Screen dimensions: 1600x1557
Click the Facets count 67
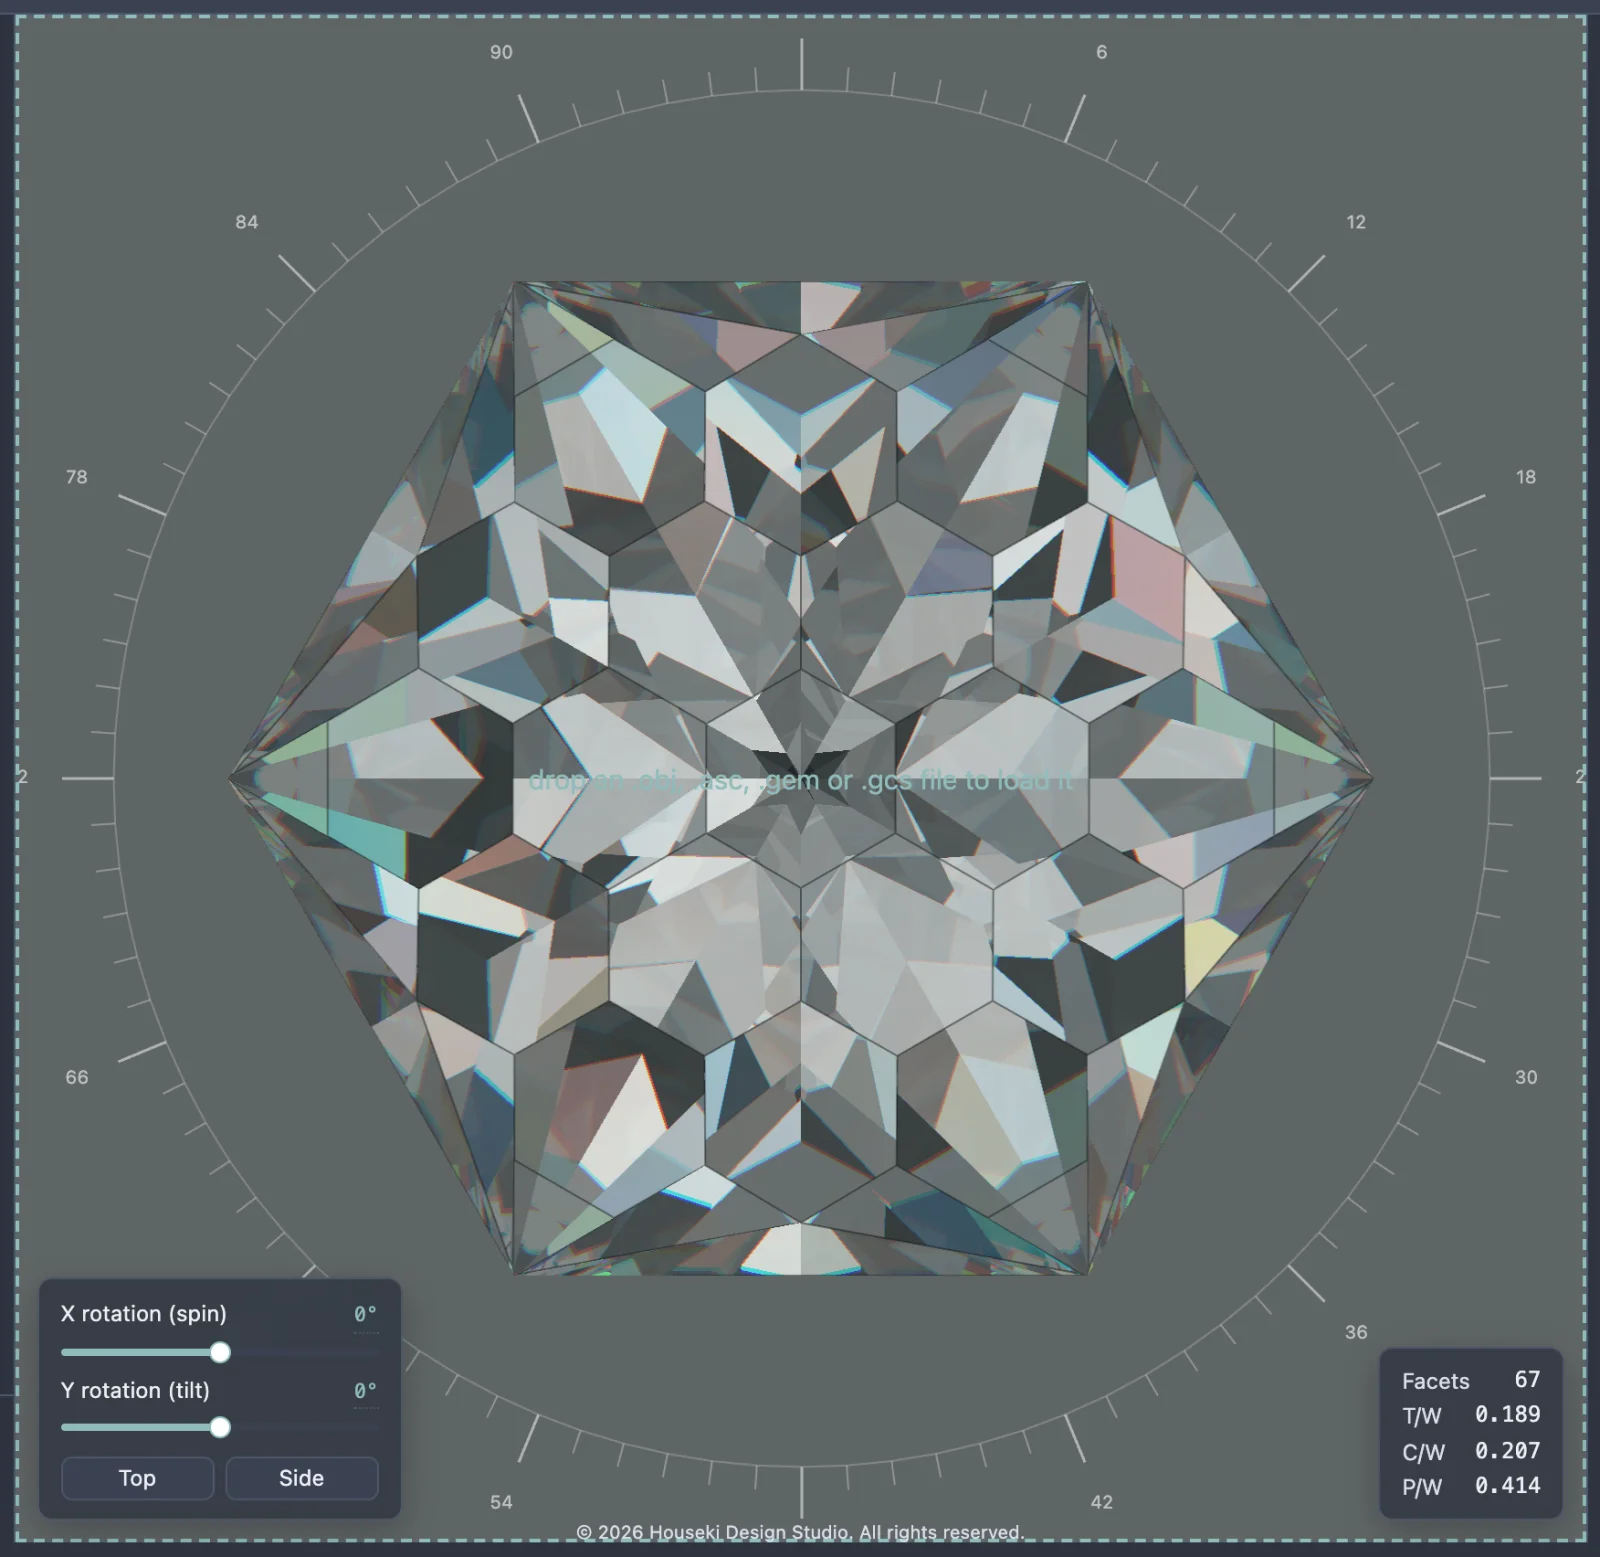1527,1380
